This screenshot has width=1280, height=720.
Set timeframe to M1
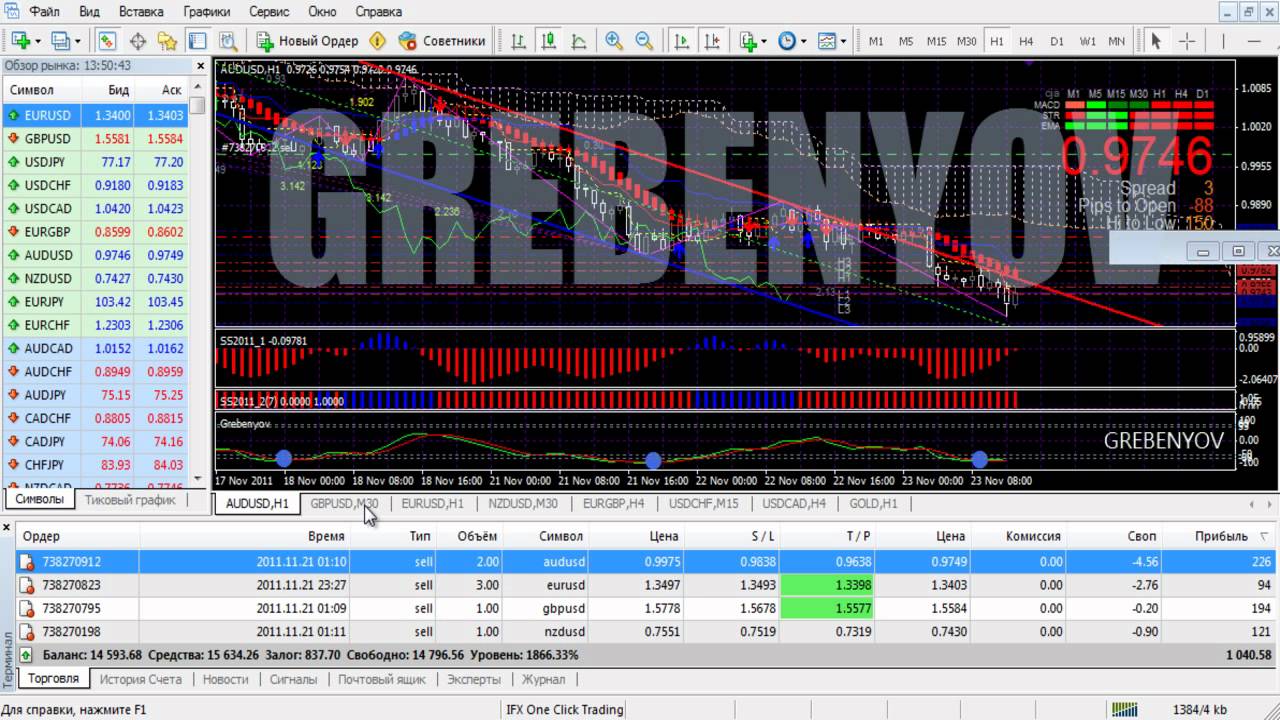[x=876, y=41]
